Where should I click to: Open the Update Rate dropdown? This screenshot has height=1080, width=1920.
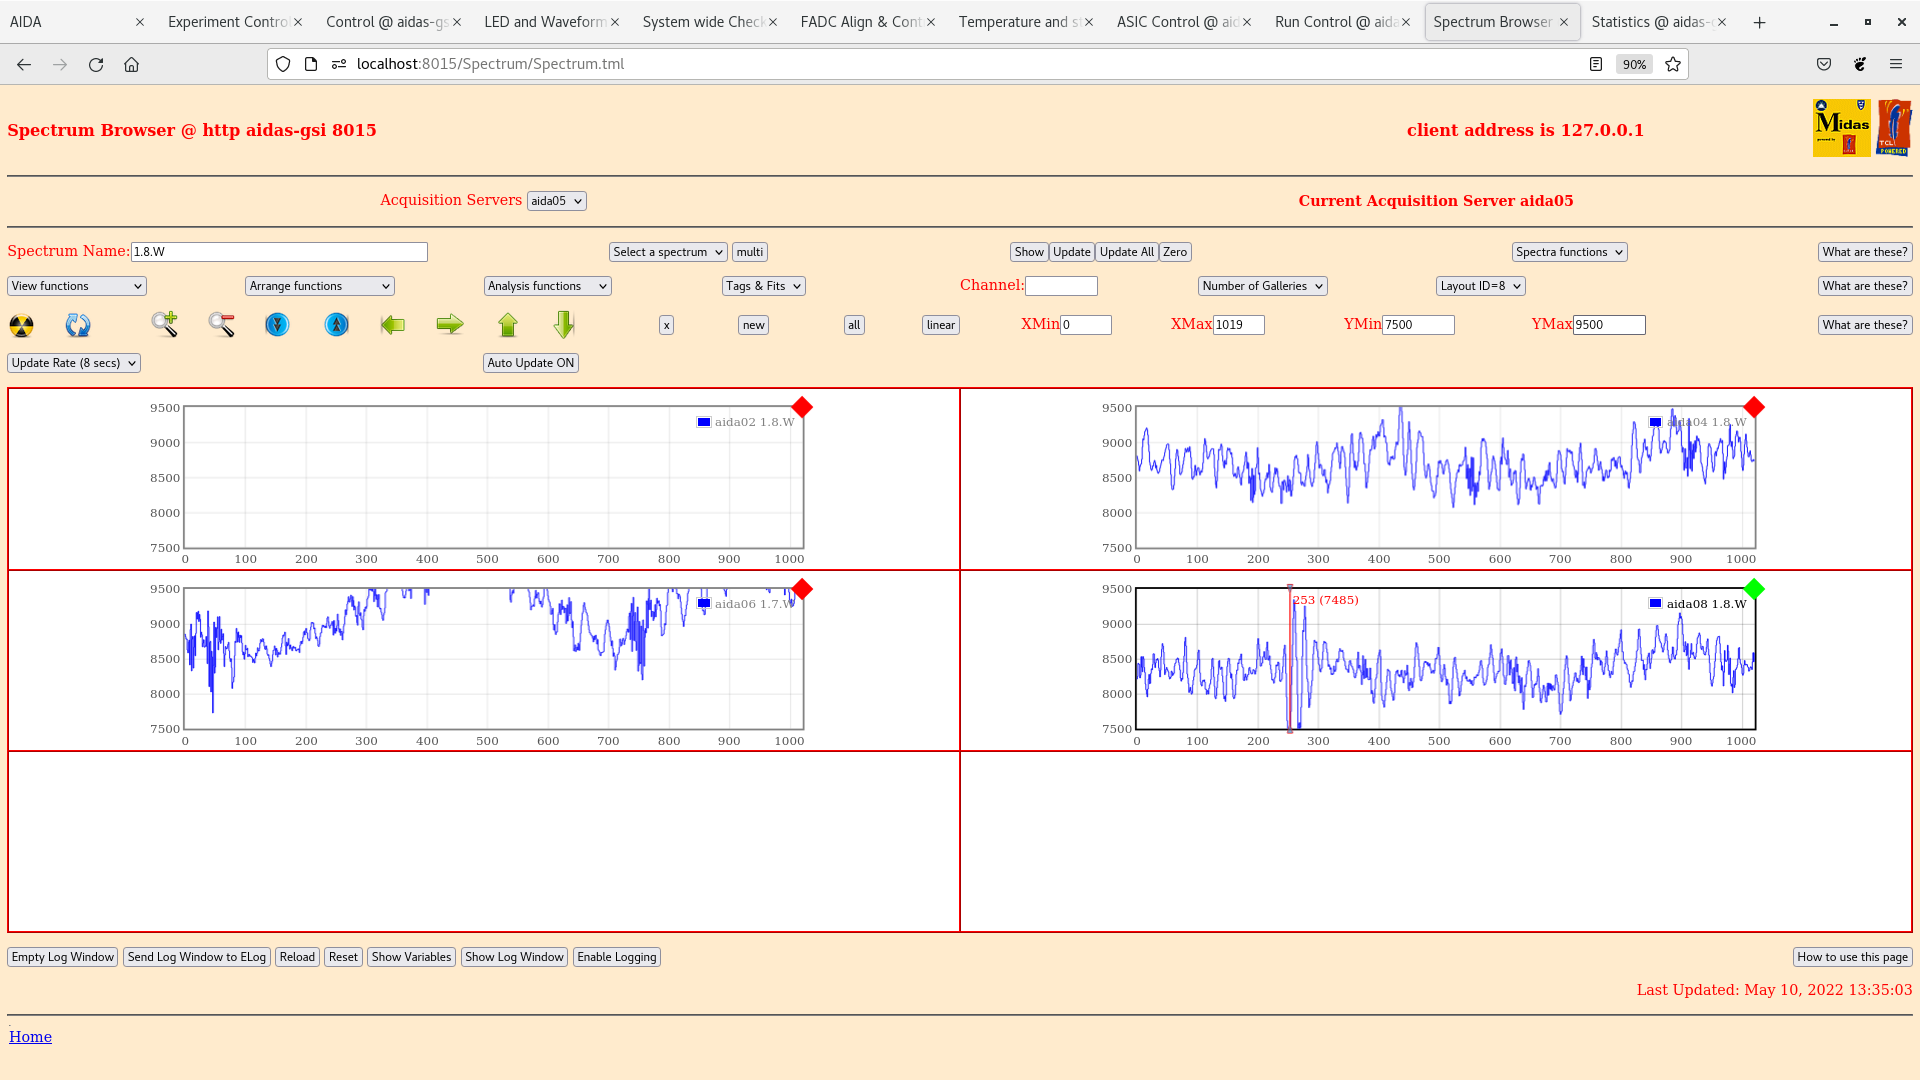[74, 363]
